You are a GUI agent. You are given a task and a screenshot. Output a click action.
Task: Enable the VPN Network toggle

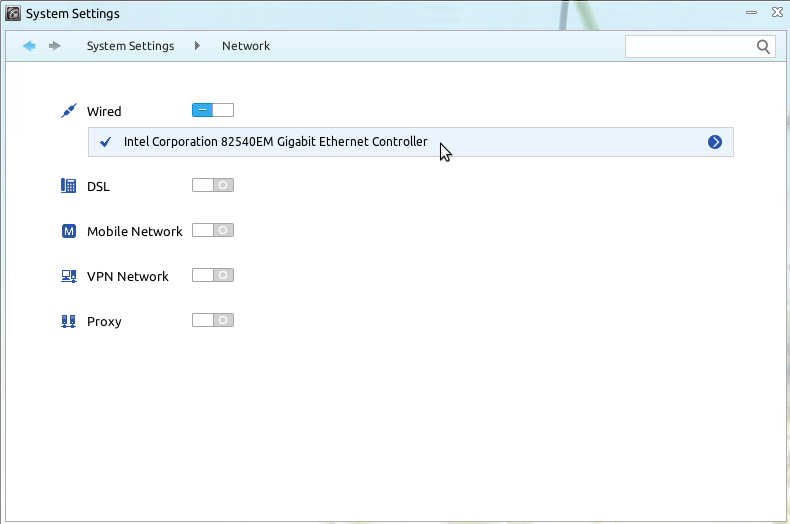click(x=212, y=275)
